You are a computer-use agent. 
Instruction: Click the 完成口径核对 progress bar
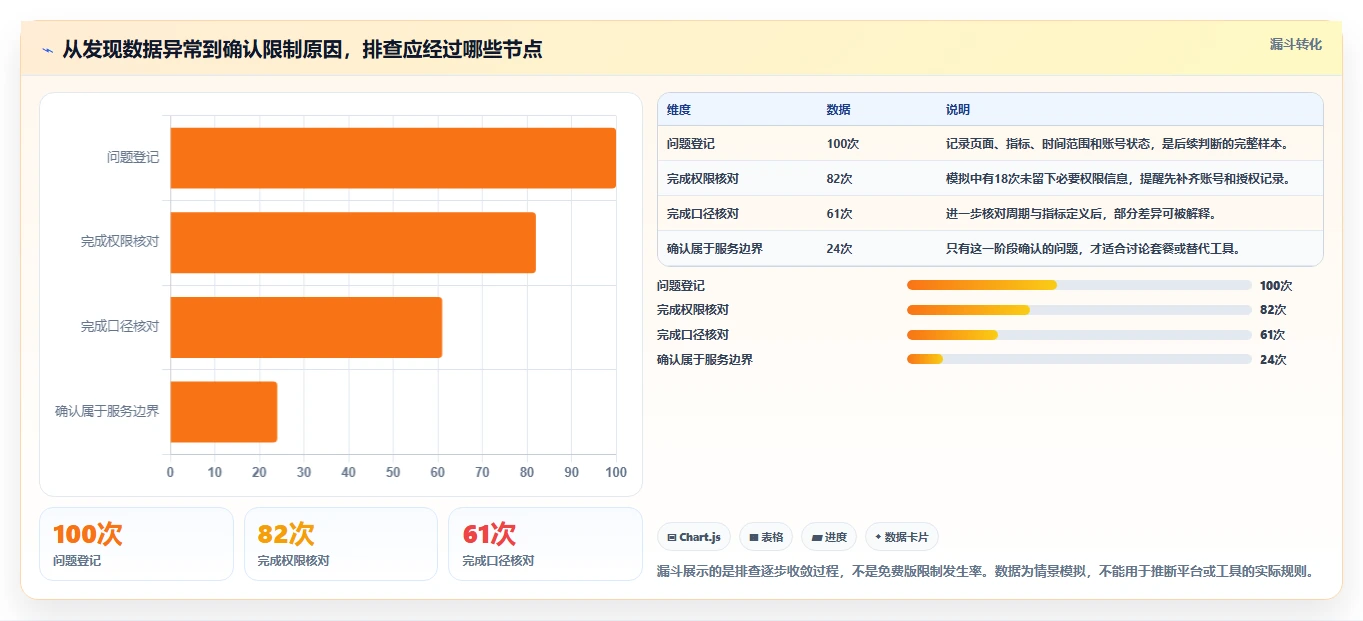pyautogui.click(x=1079, y=335)
